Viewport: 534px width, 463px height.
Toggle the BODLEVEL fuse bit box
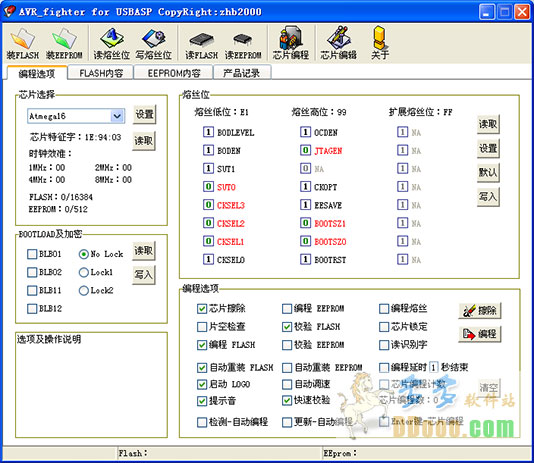(208, 132)
